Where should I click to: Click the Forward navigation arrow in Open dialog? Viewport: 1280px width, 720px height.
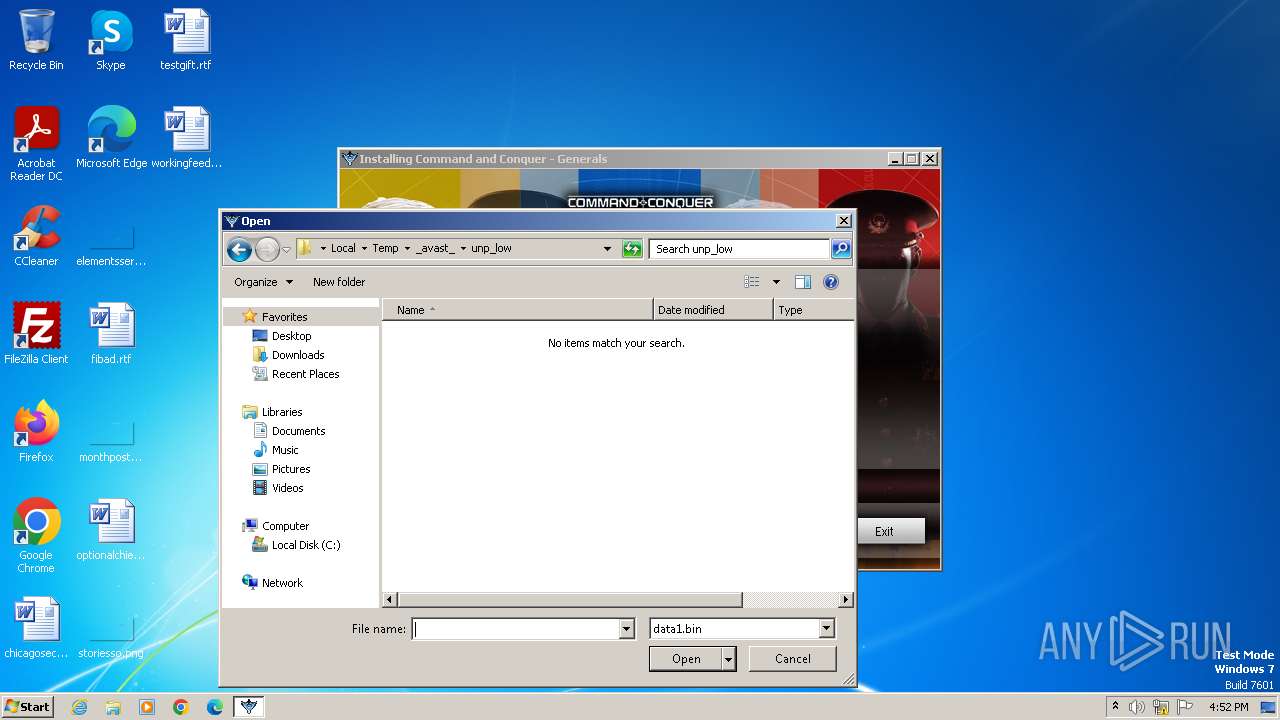pyautogui.click(x=267, y=249)
